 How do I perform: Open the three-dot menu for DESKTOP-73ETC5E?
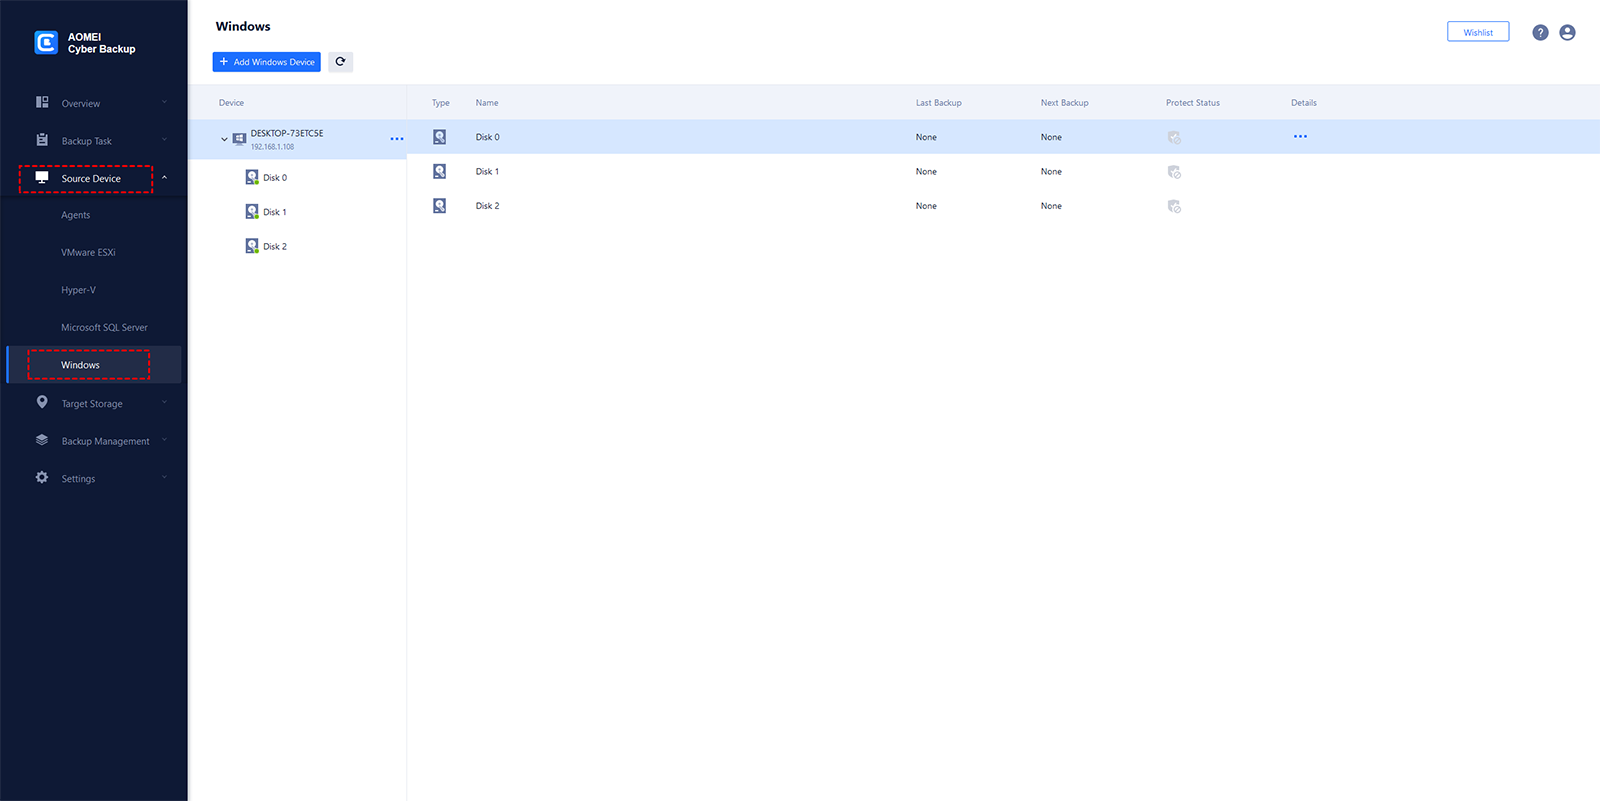click(x=397, y=139)
